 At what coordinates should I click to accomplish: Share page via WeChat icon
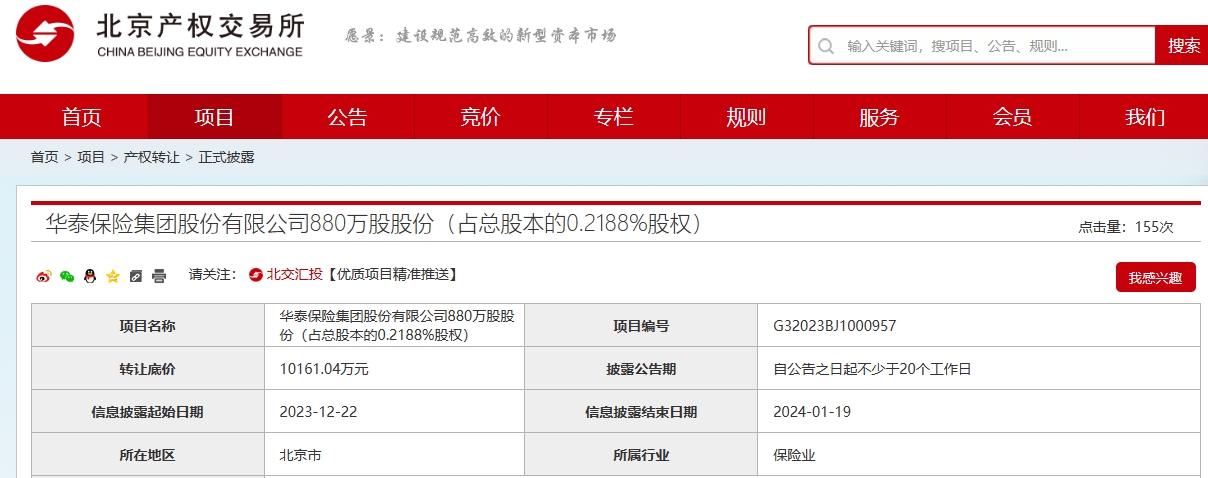[x=67, y=276]
